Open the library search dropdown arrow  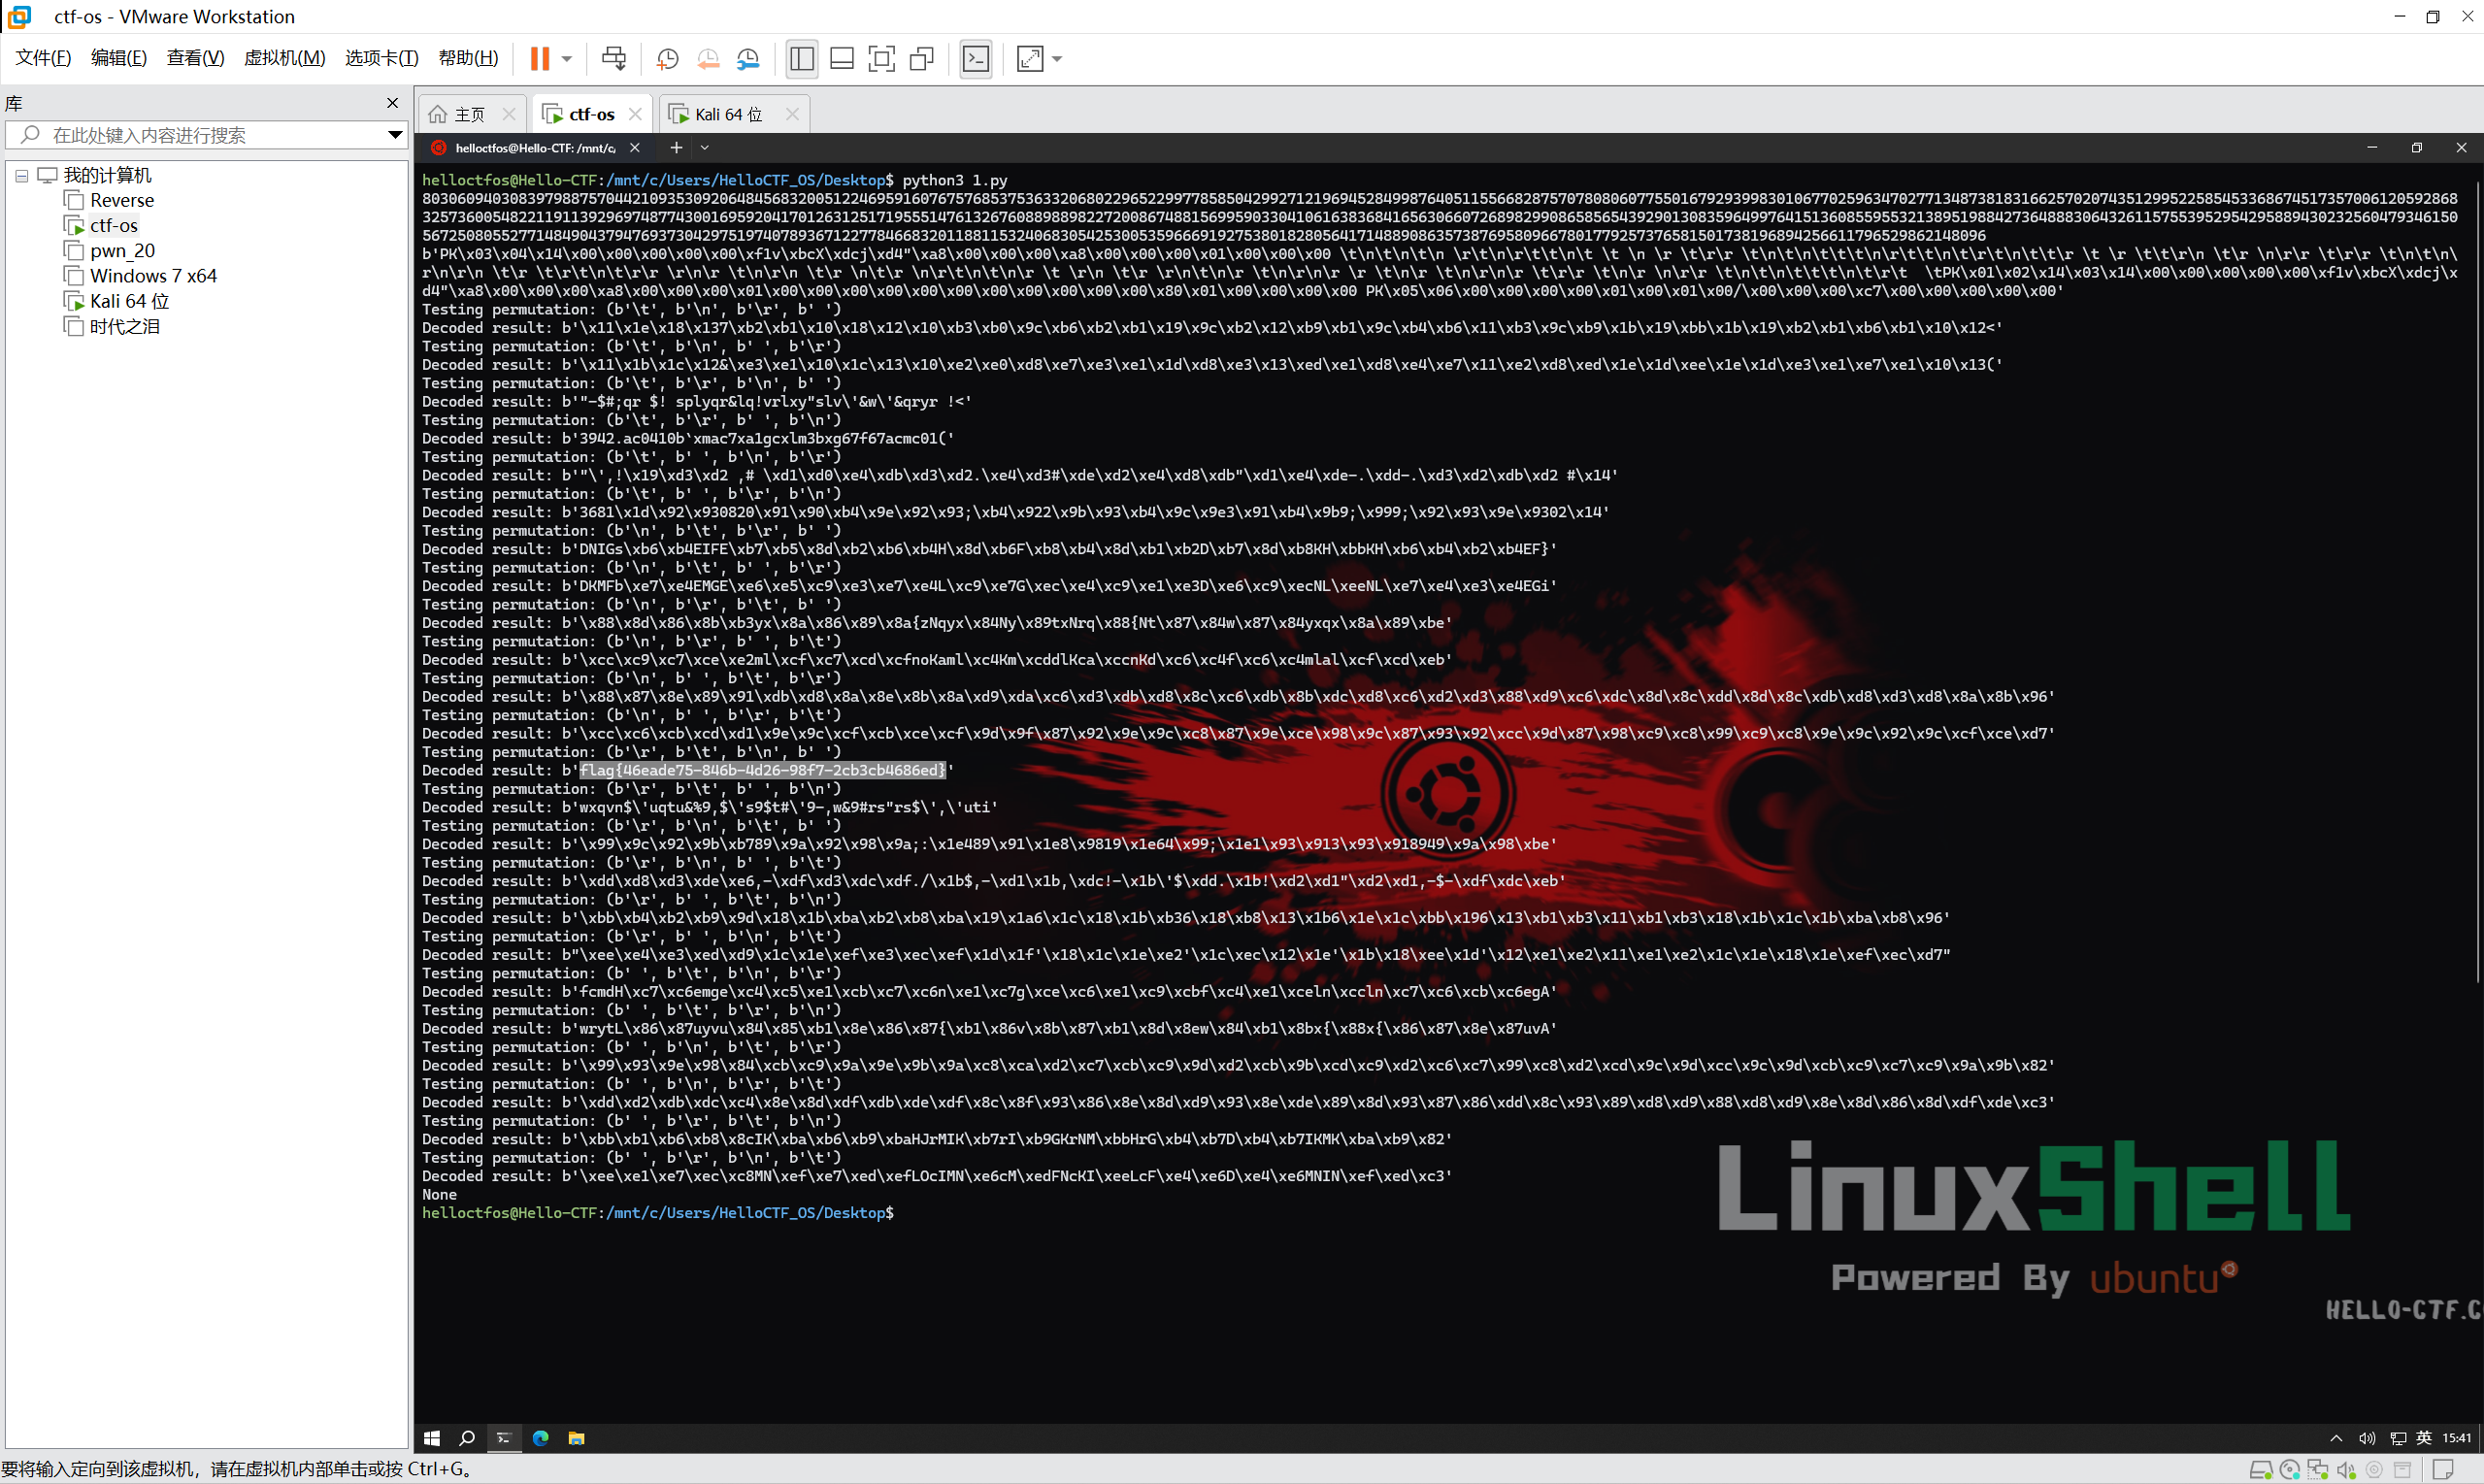395,135
